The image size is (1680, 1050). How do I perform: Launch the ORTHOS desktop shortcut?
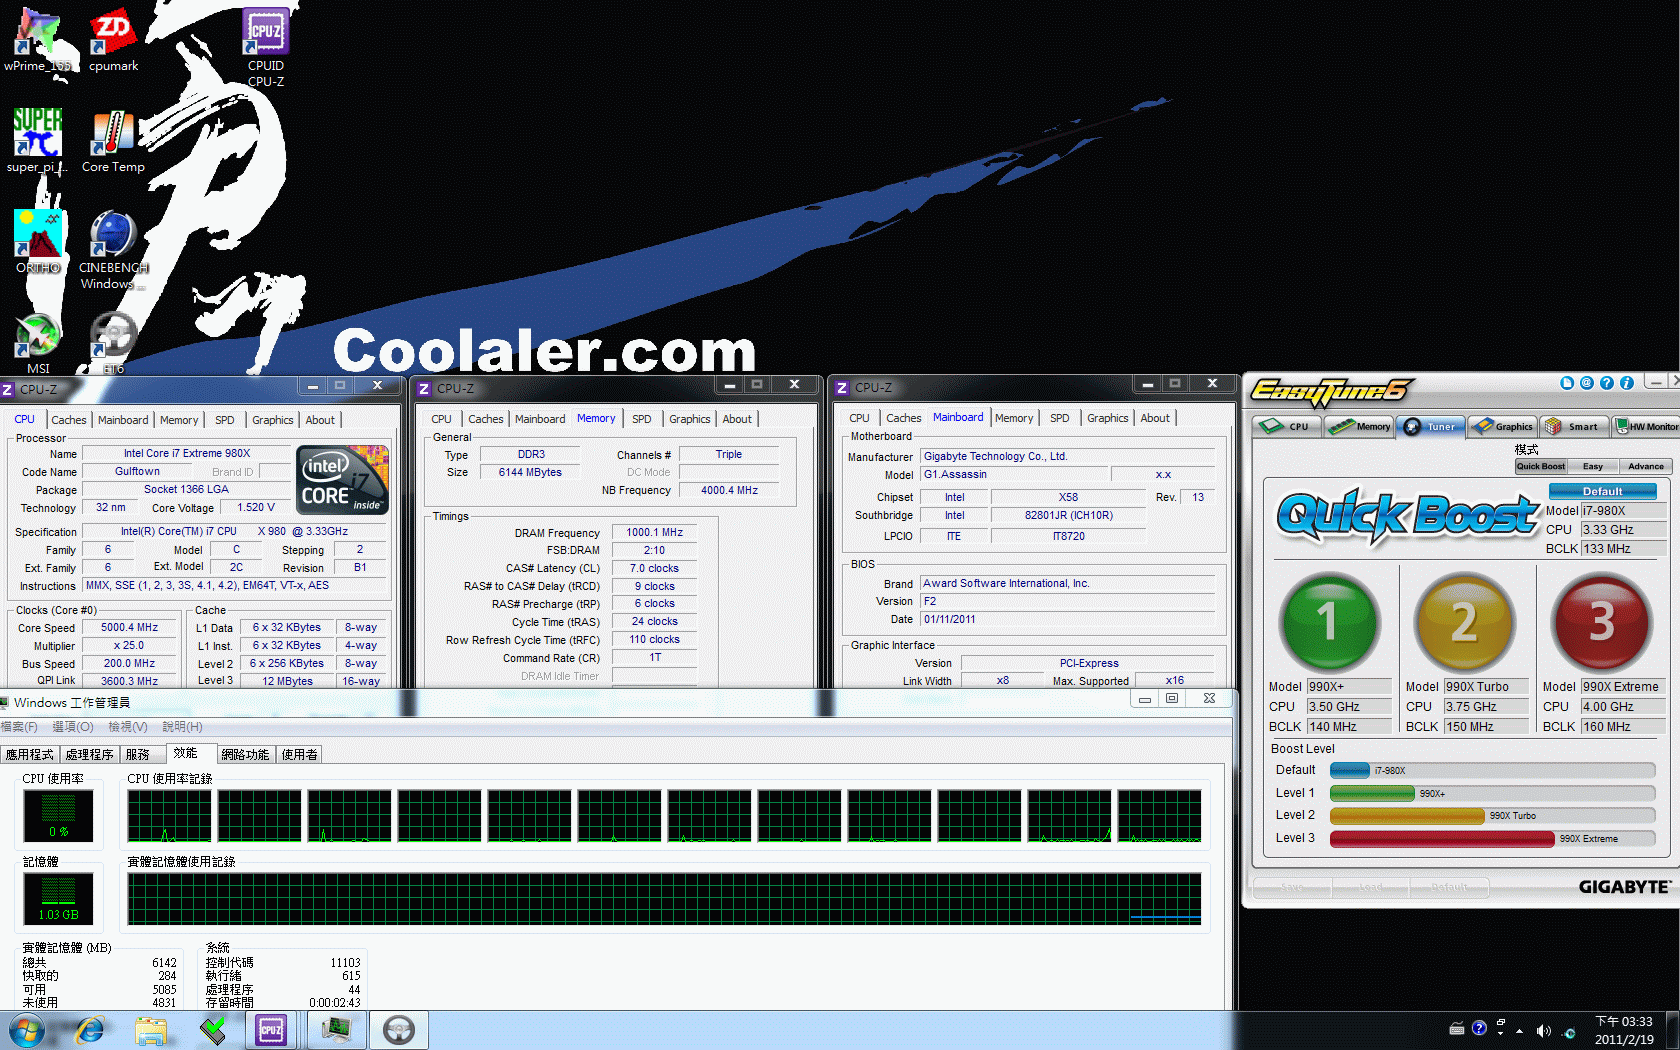[38, 241]
